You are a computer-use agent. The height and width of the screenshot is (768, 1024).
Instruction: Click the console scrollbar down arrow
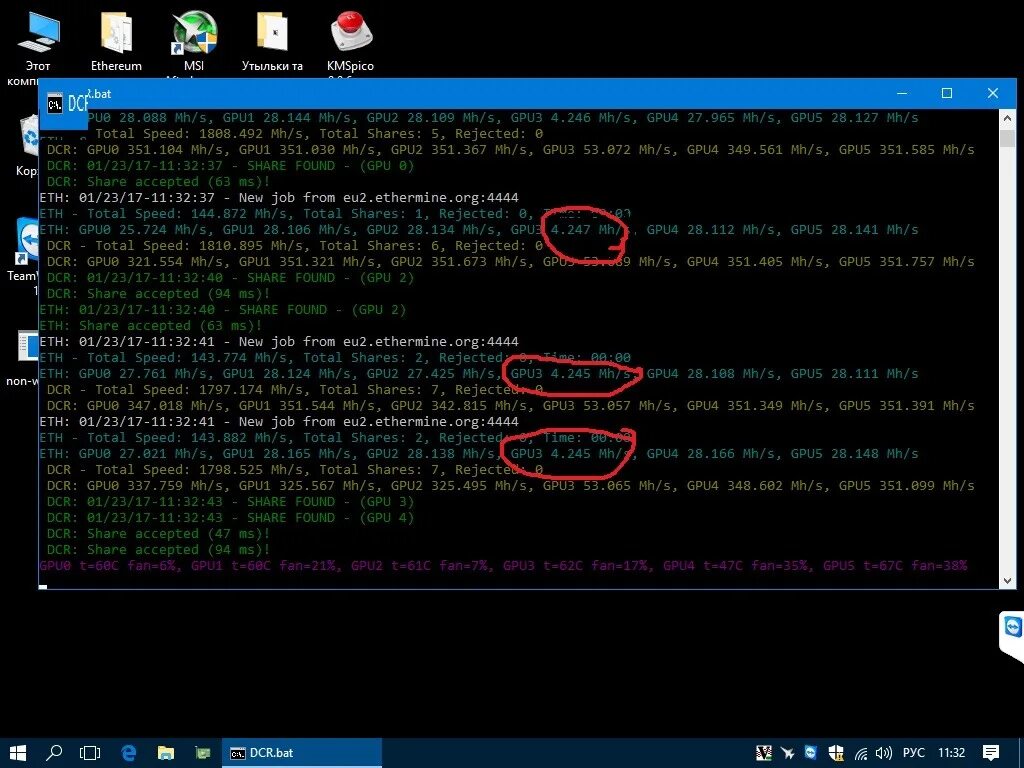[x=1007, y=580]
